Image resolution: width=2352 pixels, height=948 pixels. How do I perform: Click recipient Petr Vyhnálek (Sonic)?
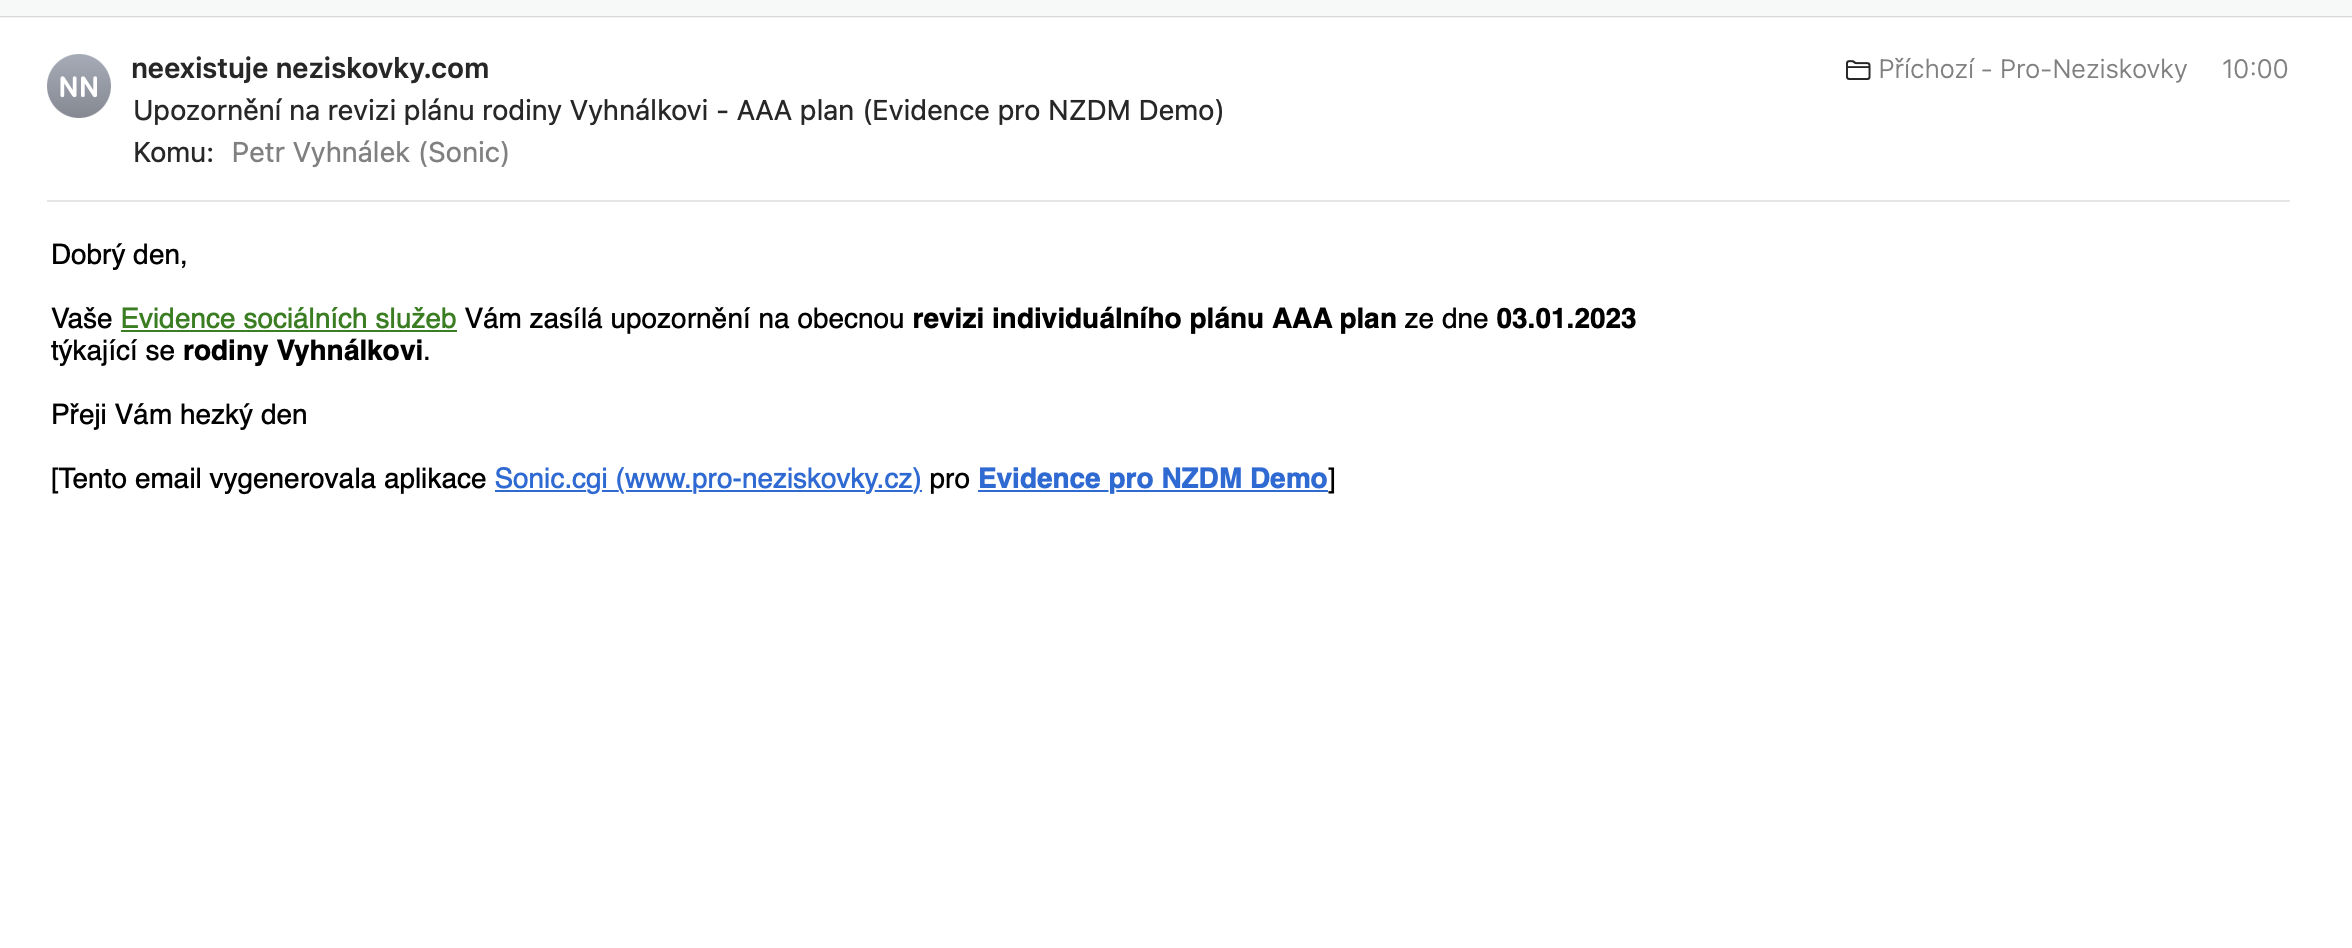pos(370,152)
